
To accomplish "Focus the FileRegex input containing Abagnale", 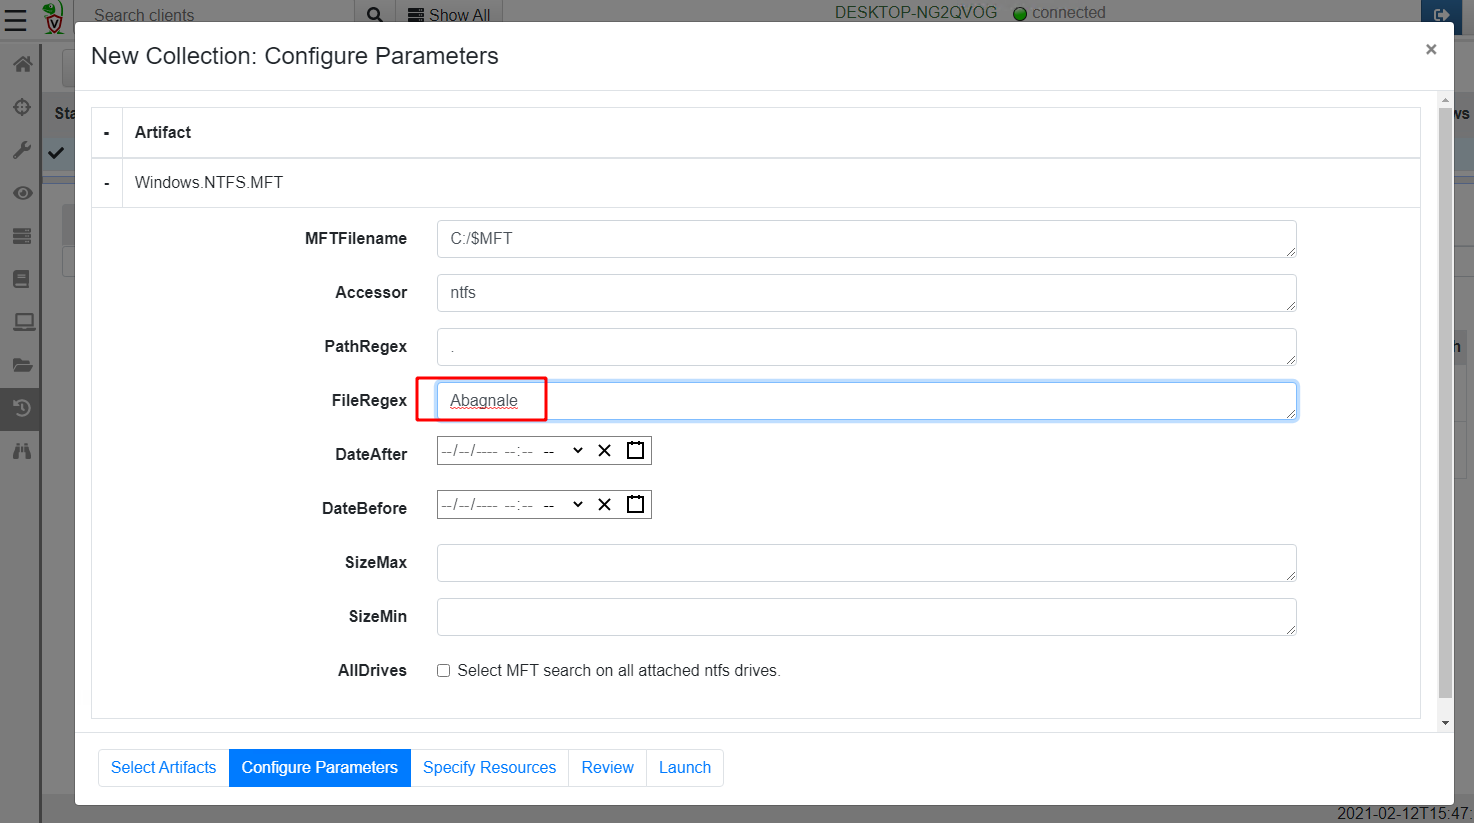I will tap(866, 401).
